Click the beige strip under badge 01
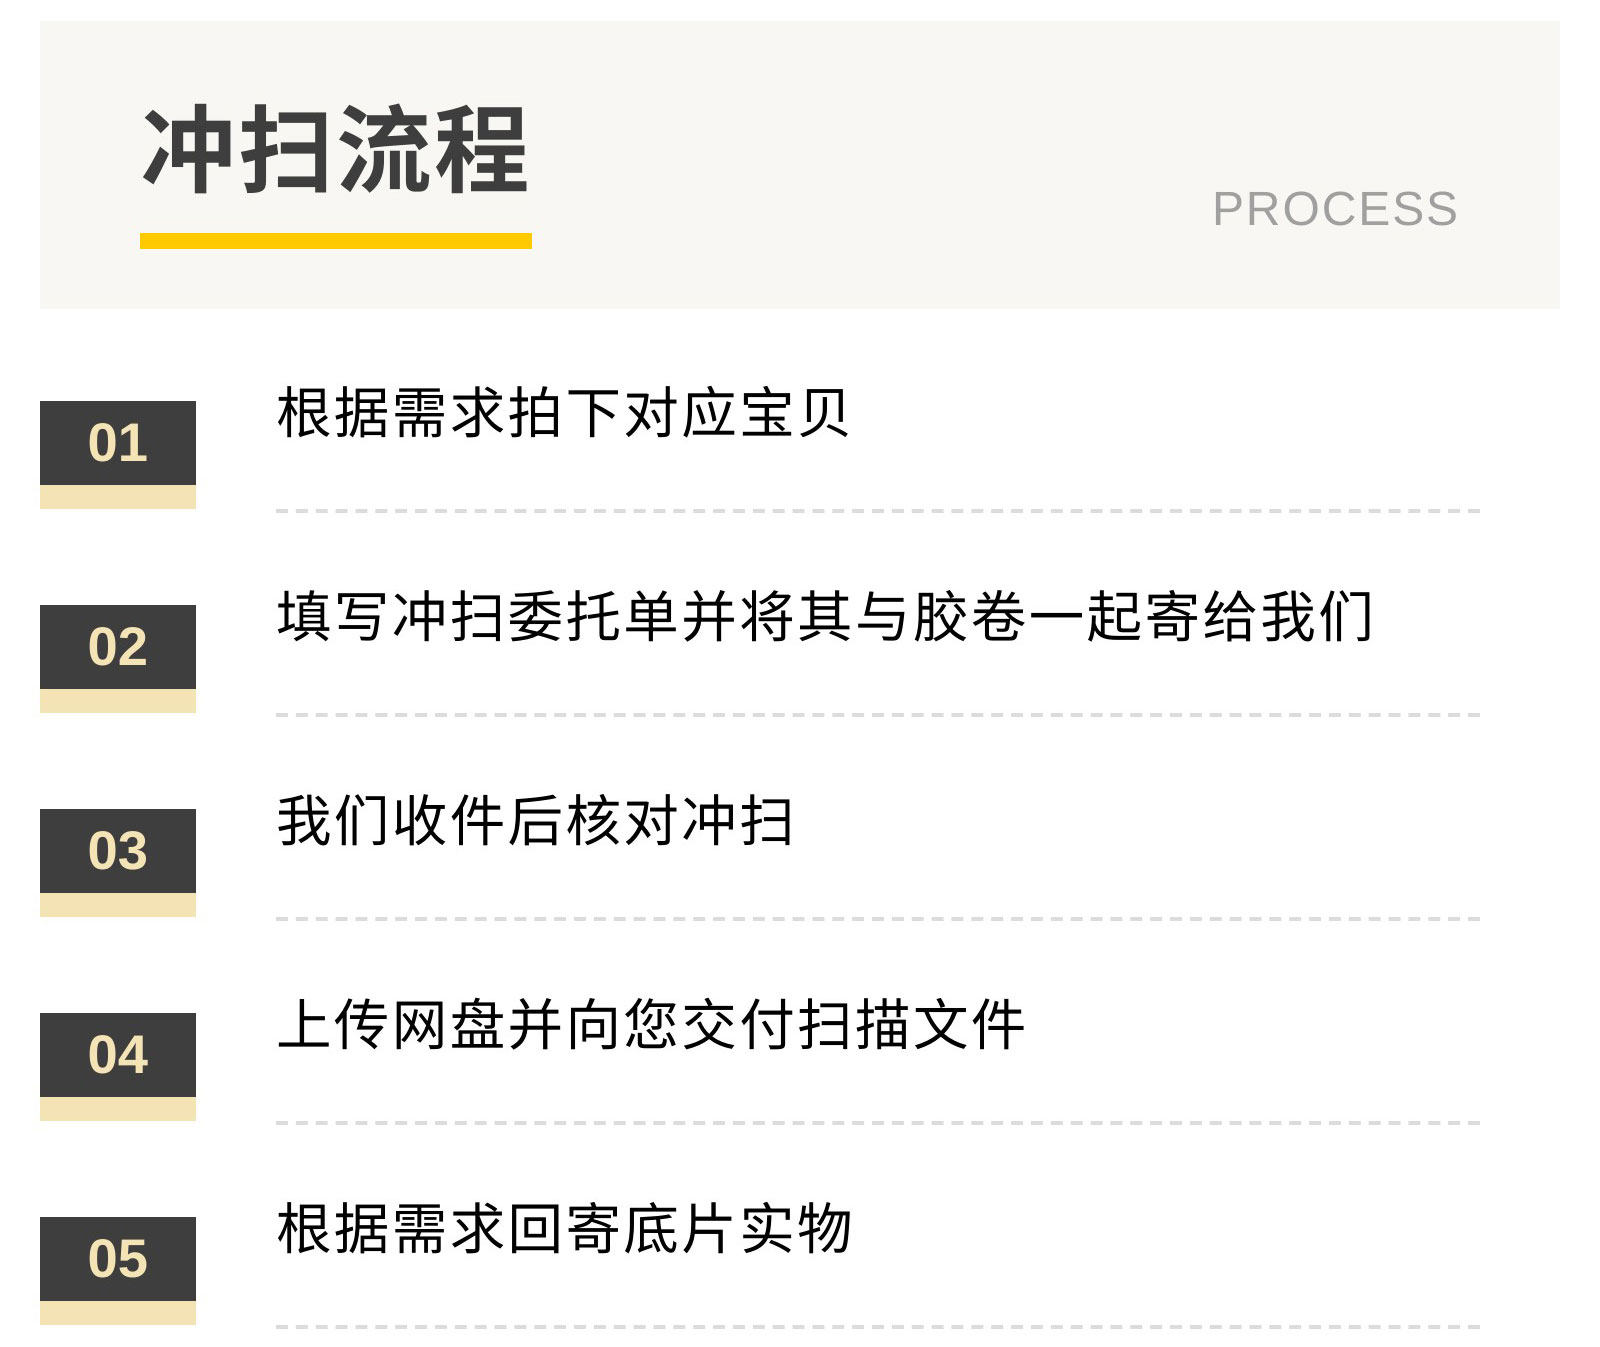 [118, 497]
